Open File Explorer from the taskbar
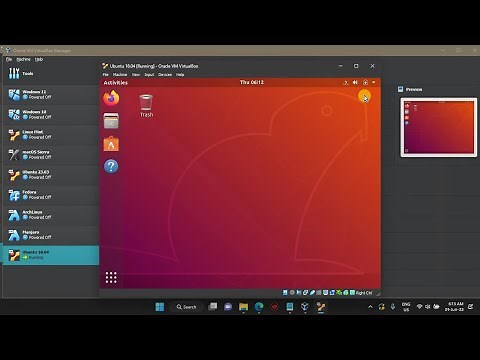 244,307
